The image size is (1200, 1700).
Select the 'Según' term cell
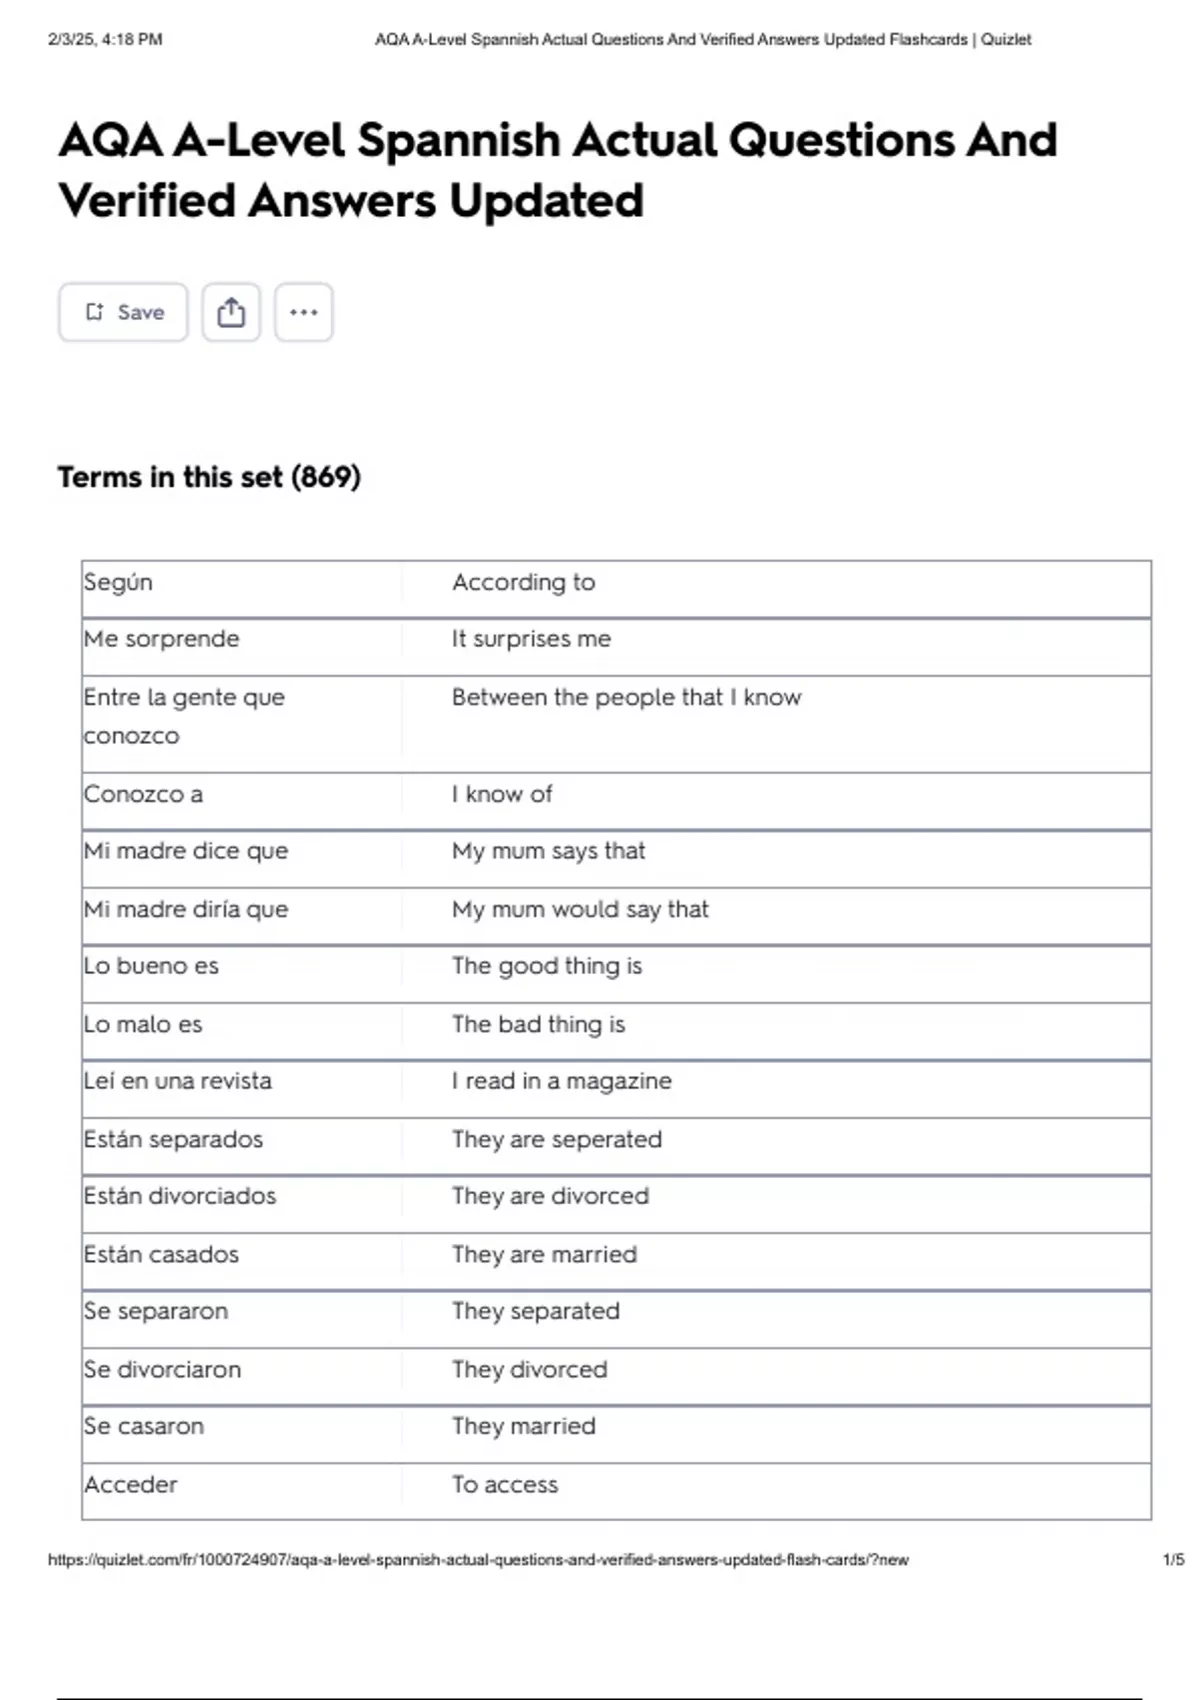pos(119,582)
